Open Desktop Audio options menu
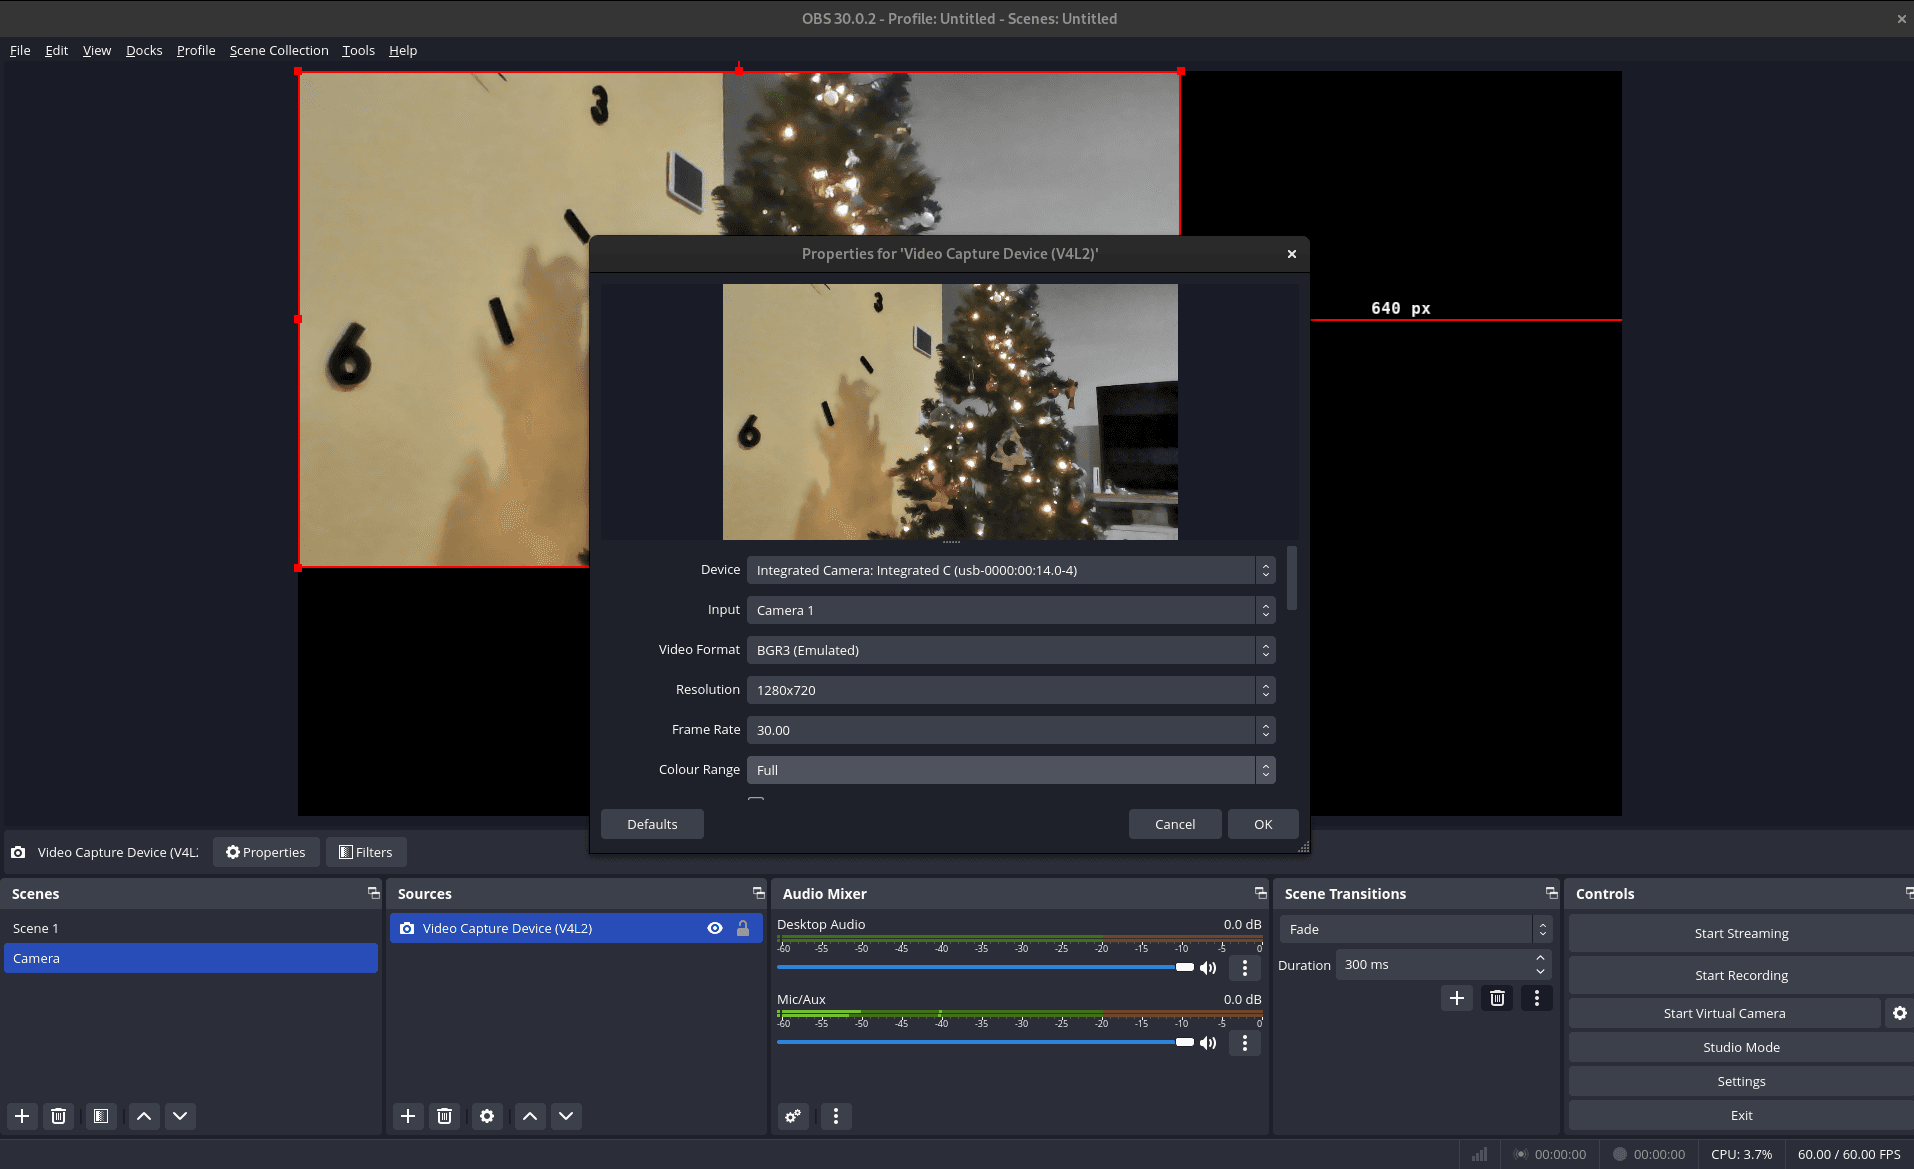Screen dimensions: 1914x1169 point(1244,967)
